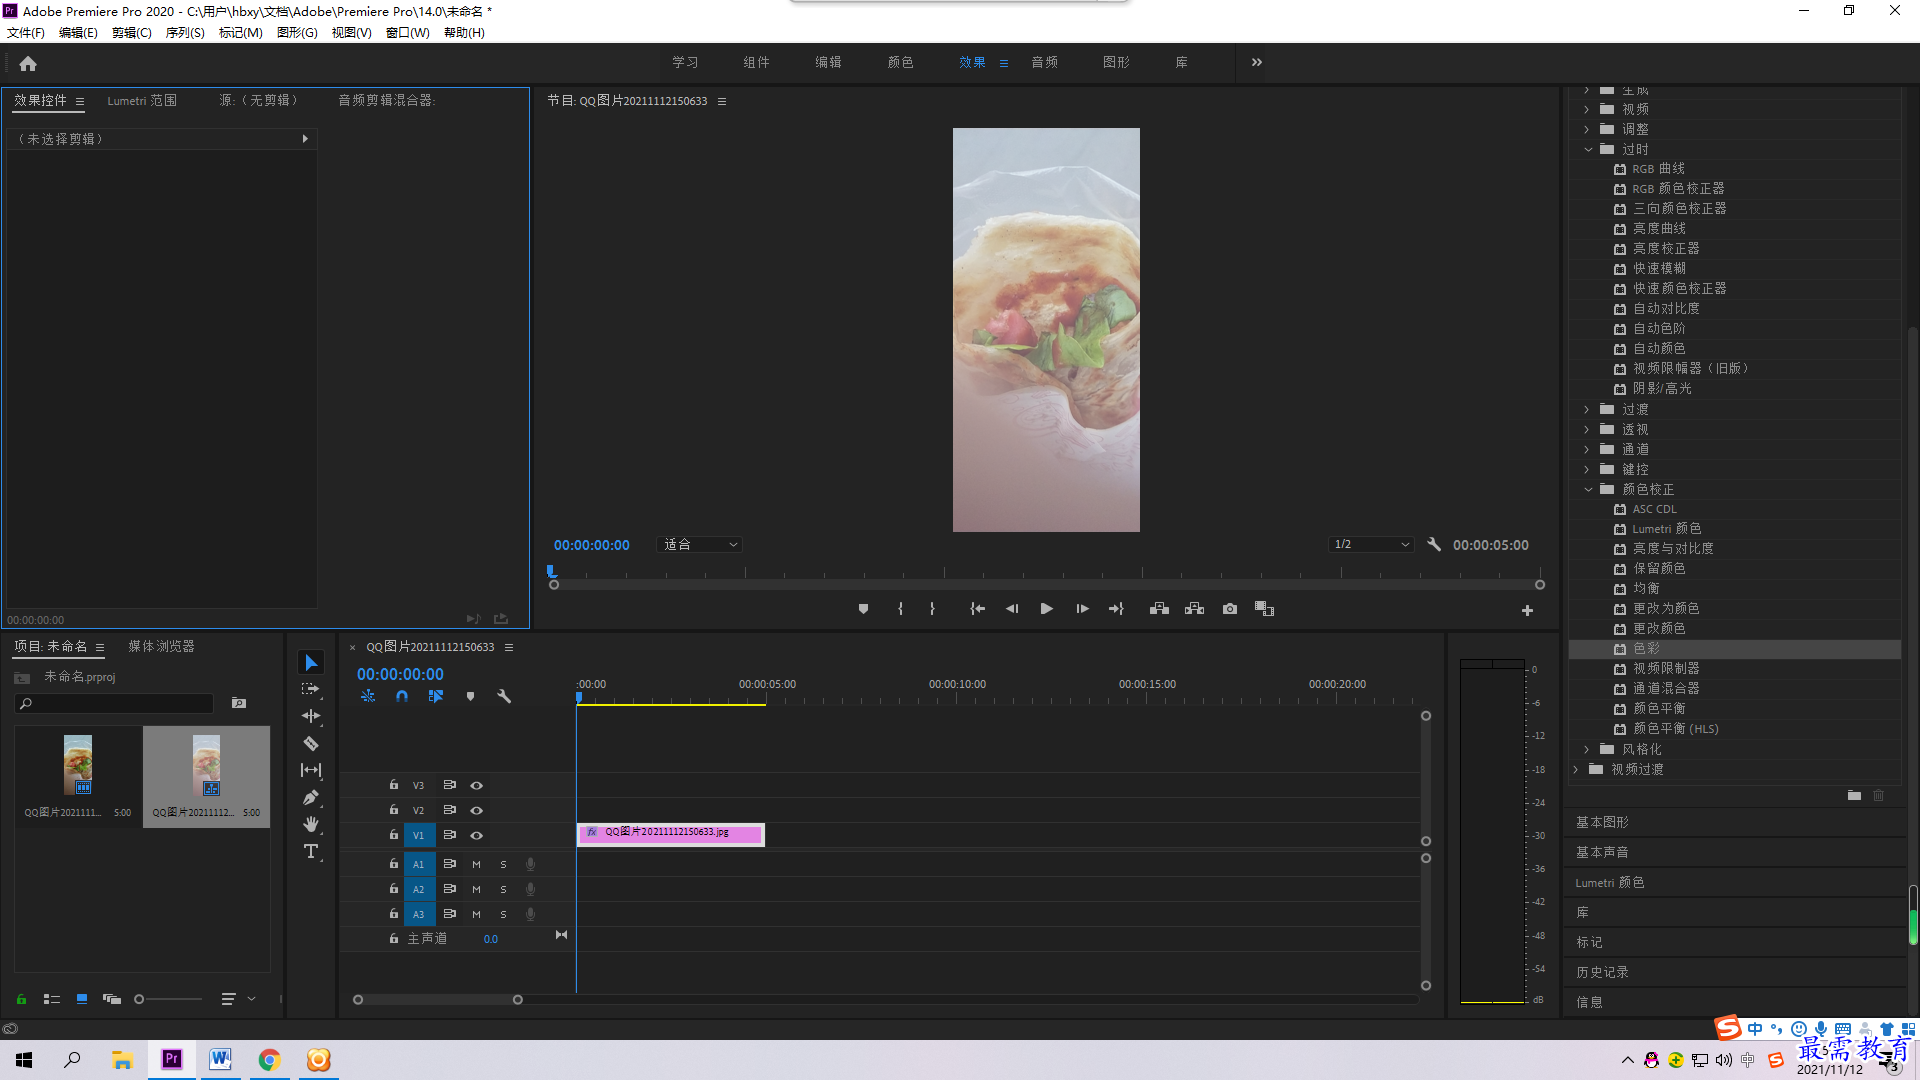Click the project search field
1920x1080 pixels.
click(114, 704)
